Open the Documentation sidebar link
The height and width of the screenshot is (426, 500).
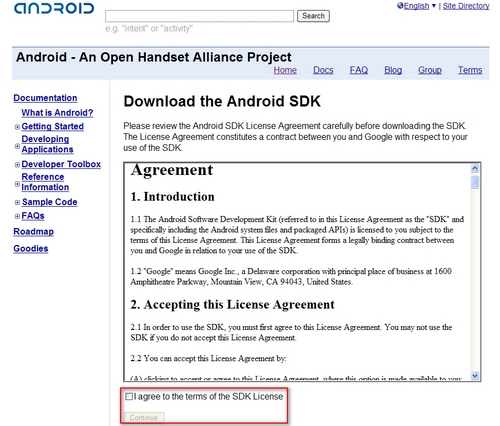click(45, 98)
